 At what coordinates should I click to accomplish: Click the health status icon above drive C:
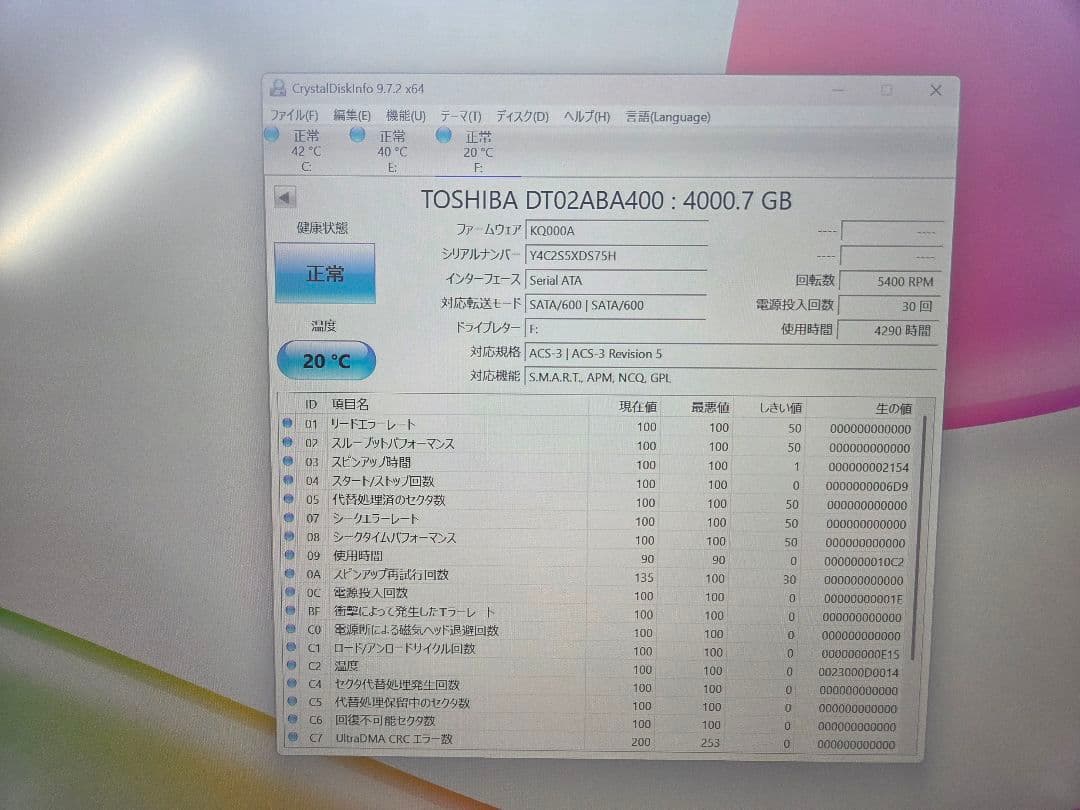(x=271, y=134)
